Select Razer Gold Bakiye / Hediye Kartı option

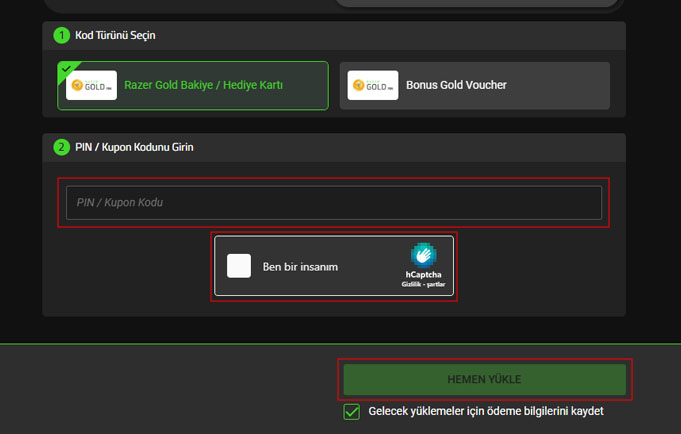193,86
